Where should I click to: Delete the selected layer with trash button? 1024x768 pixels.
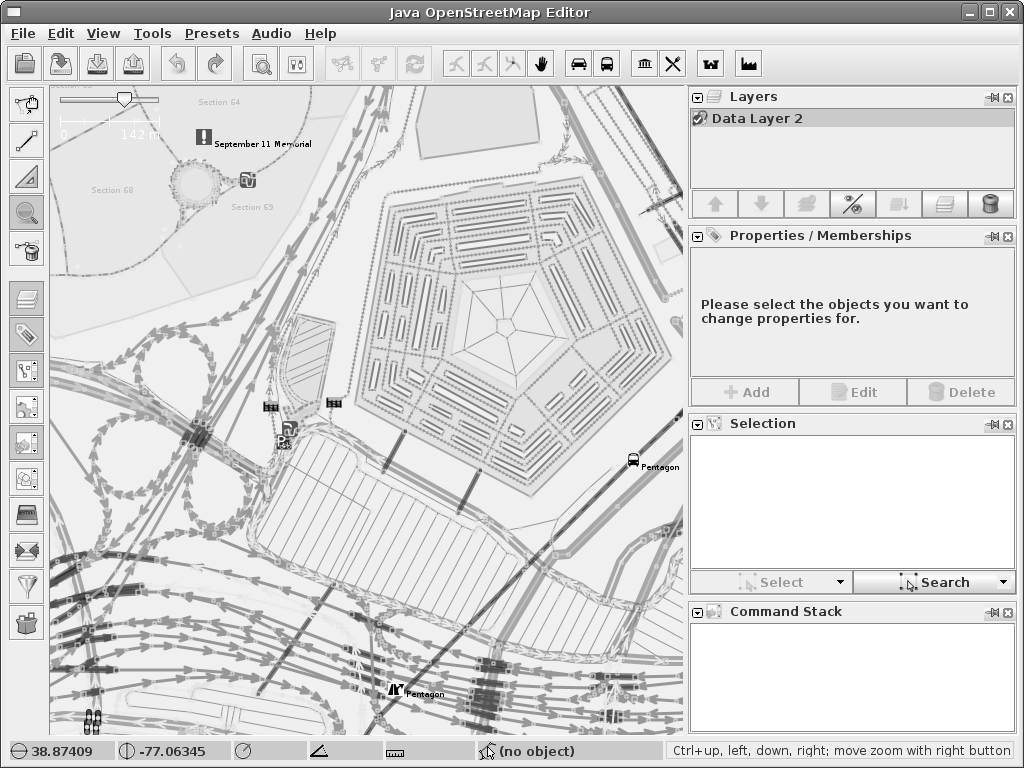tap(990, 204)
